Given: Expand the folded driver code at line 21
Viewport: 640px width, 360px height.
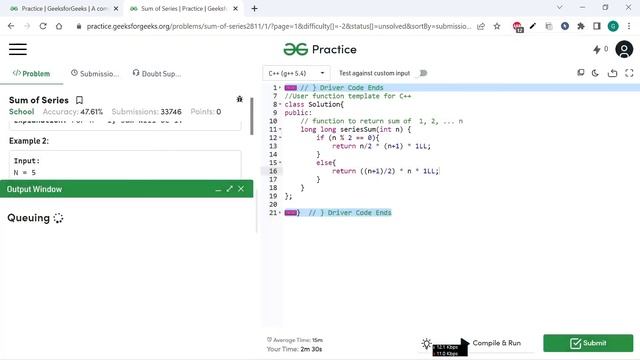Looking at the screenshot, I should coord(290,213).
